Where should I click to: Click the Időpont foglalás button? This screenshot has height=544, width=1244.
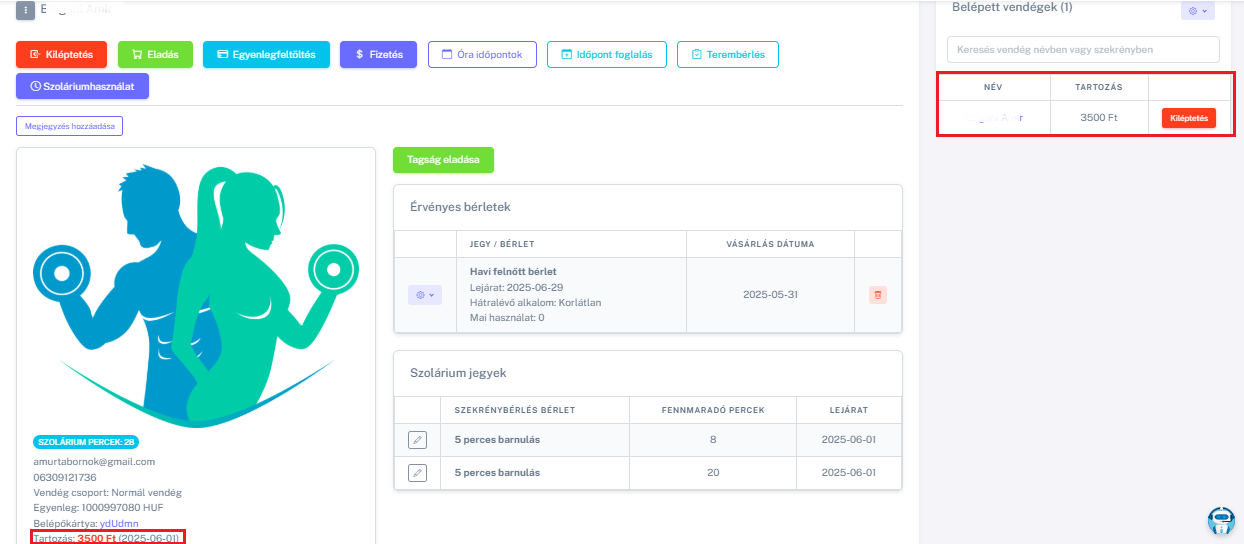(x=606, y=54)
